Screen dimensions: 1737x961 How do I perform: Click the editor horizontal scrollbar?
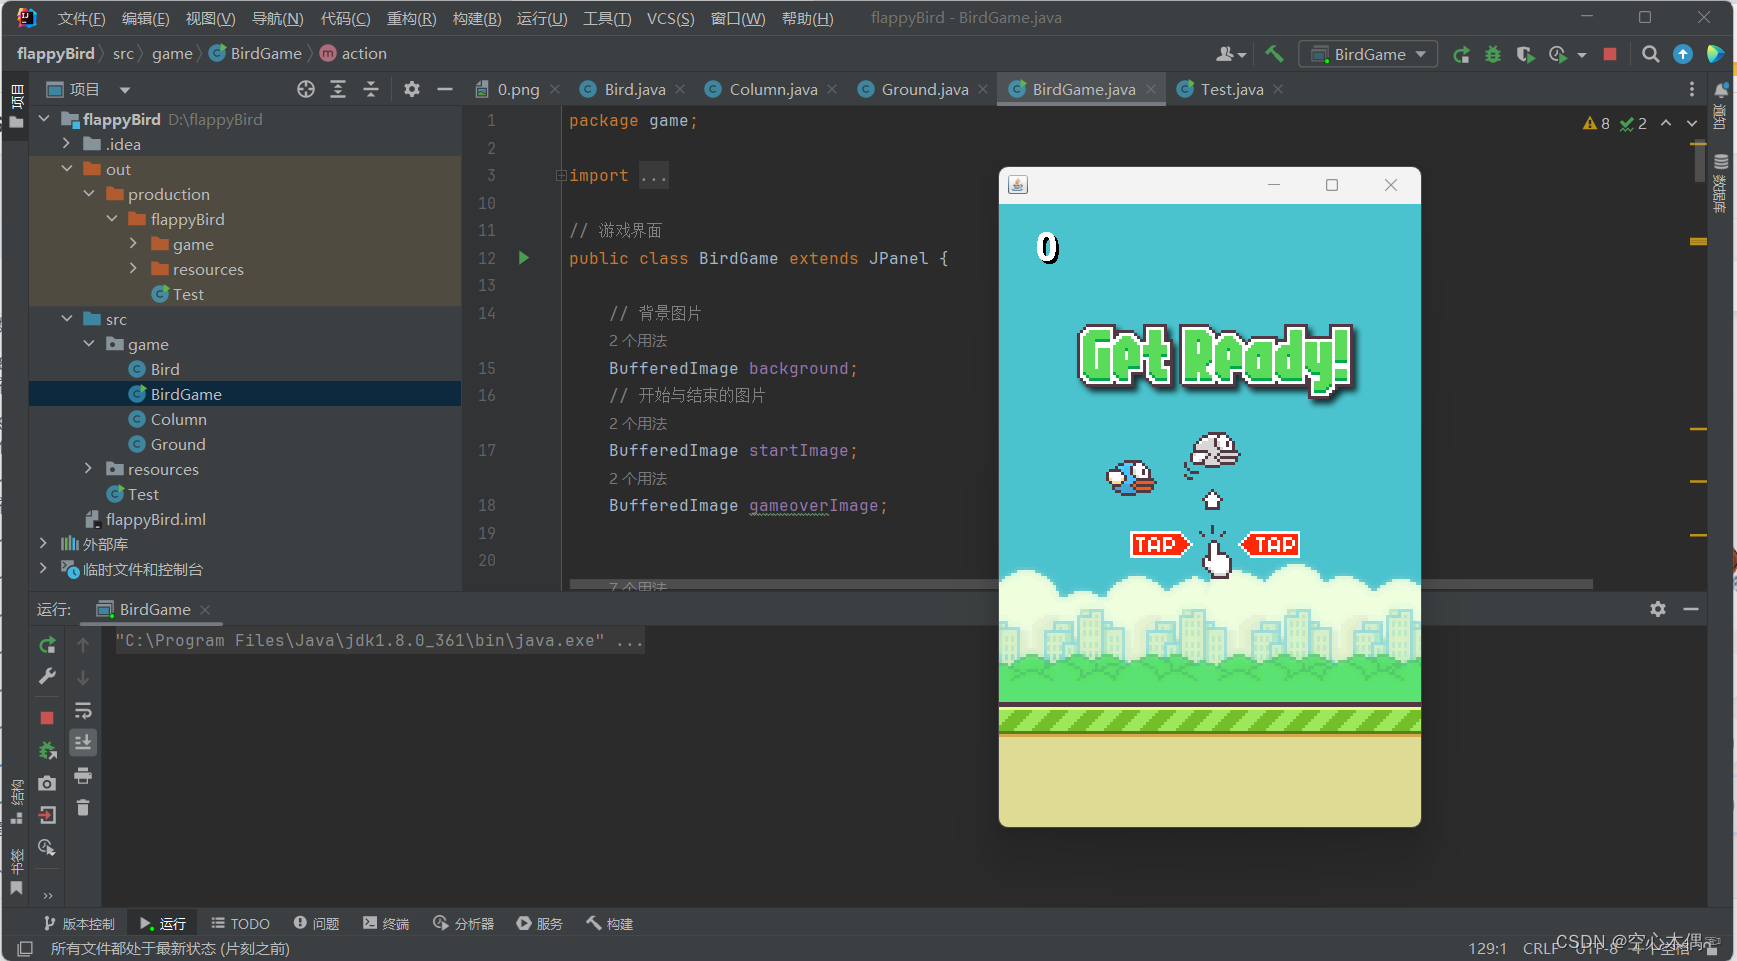(x=1081, y=584)
